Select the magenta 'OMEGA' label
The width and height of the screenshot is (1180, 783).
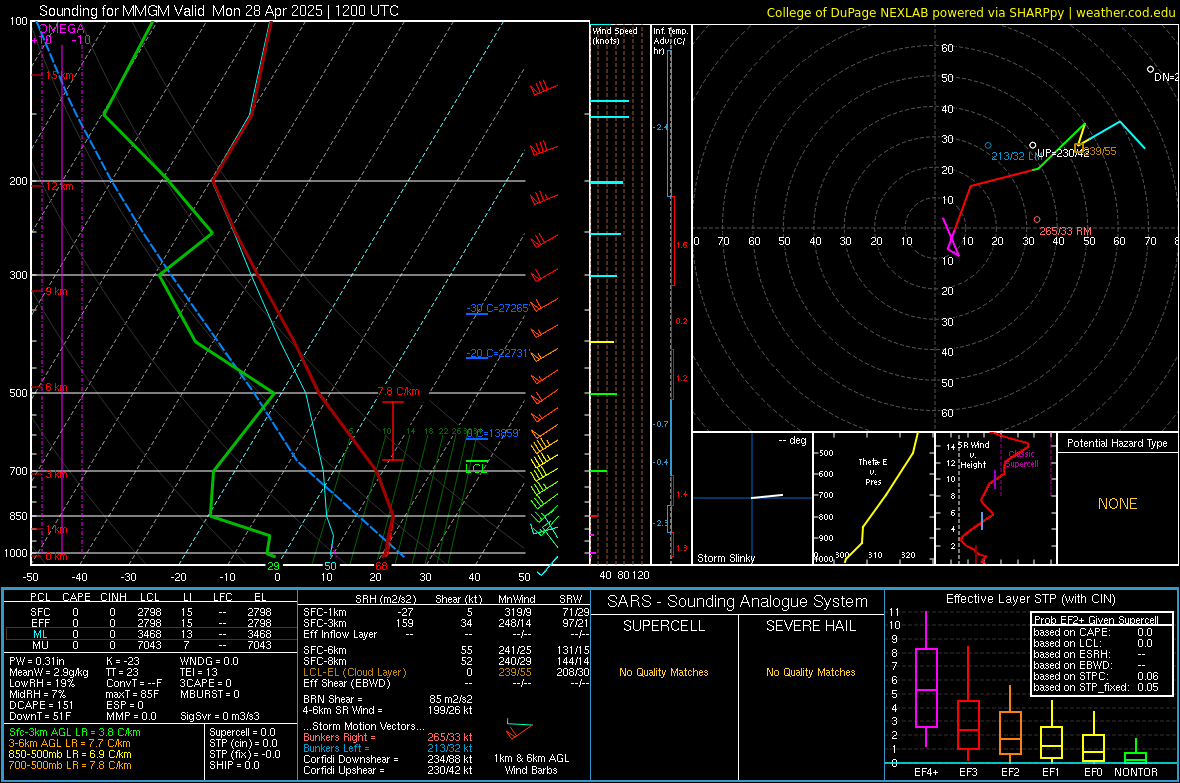(x=61, y=29)
